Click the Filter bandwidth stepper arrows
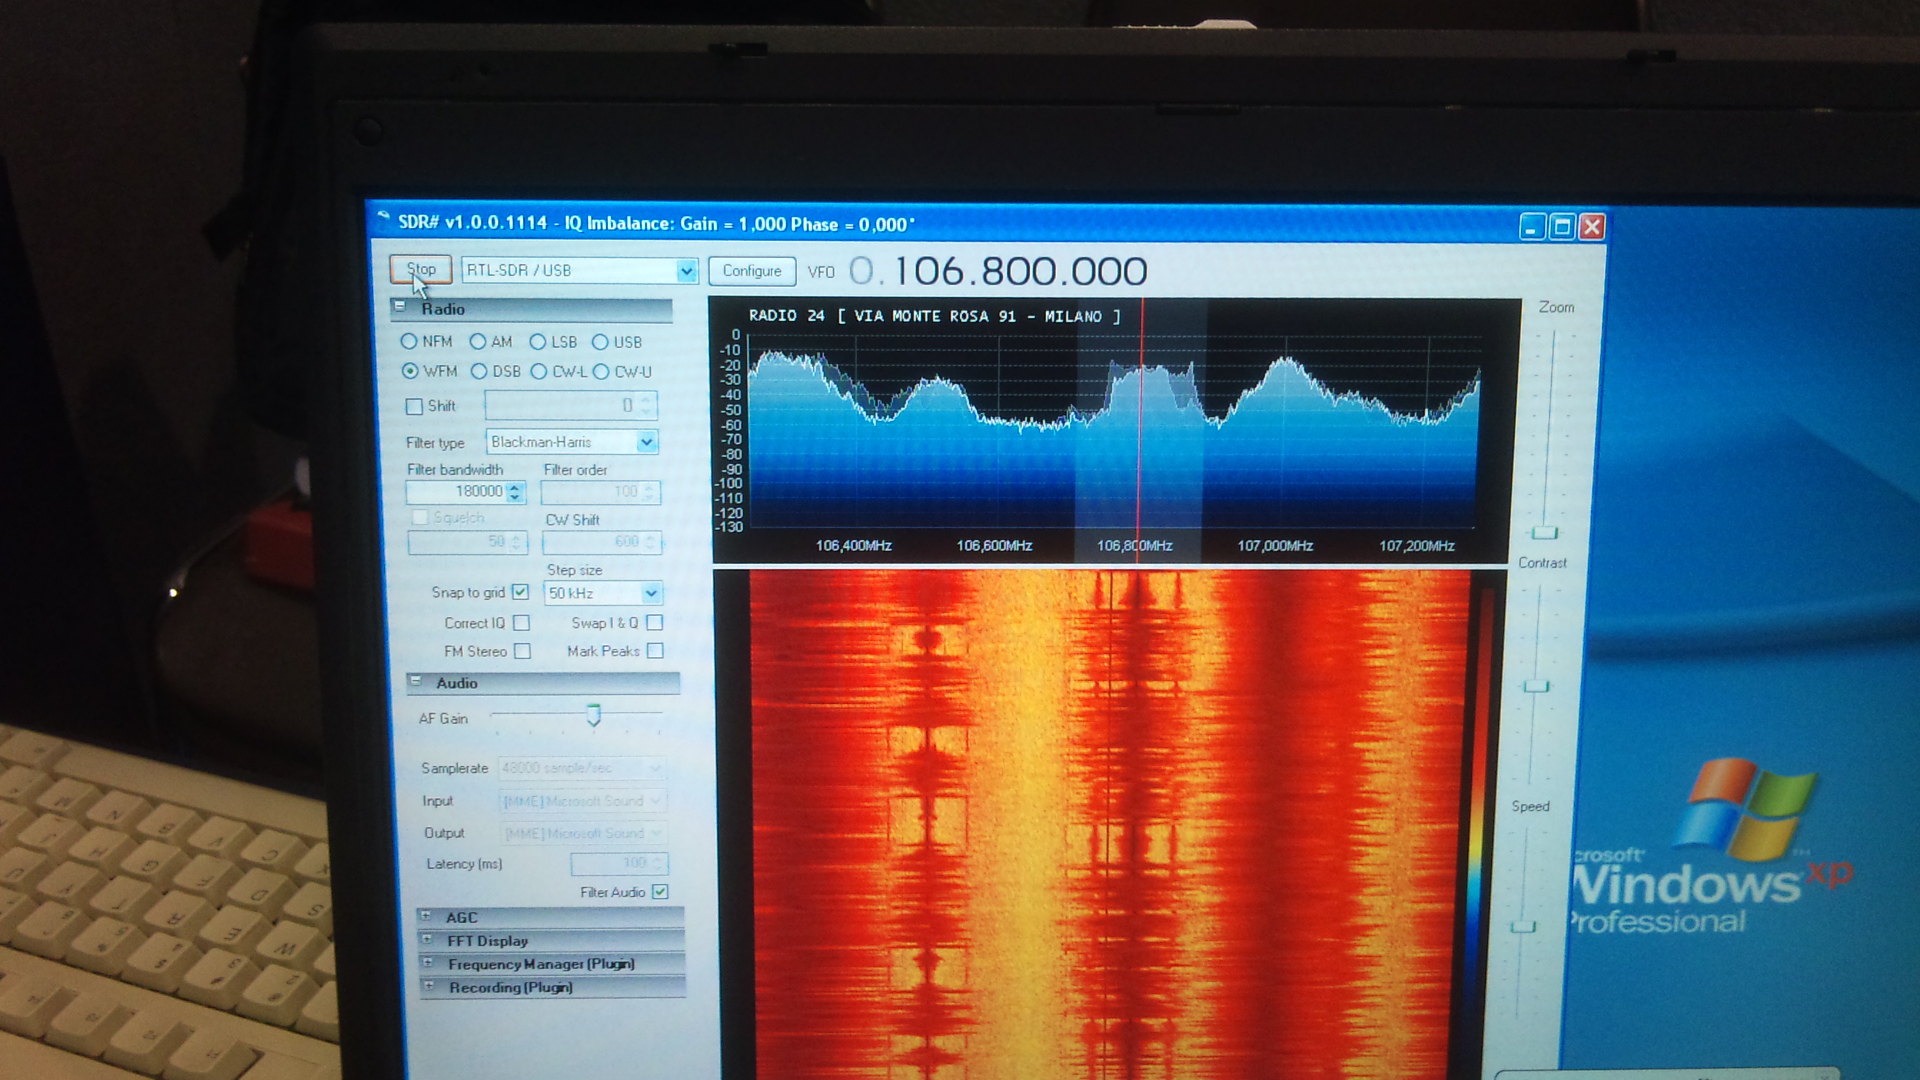This screenshot has width=1920, height=1080. [515, 492]
